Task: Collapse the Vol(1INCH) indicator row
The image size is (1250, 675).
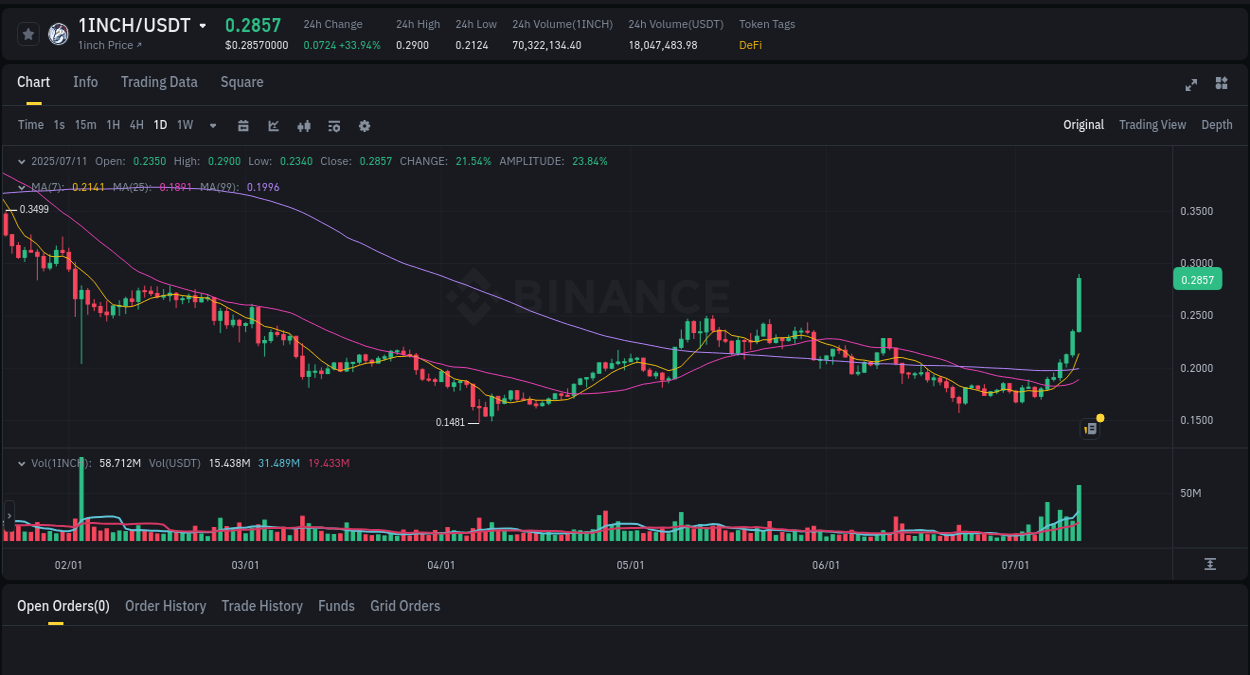Action: point(22,463)
